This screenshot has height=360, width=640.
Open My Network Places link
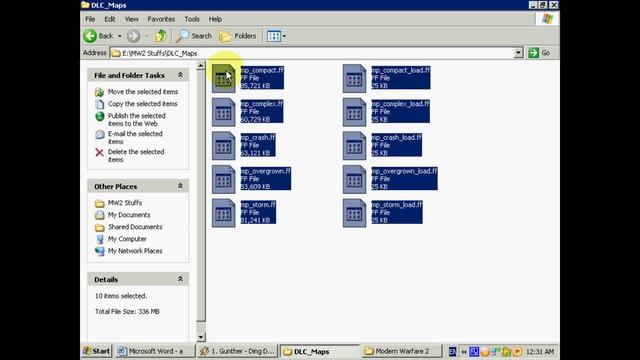click(x=135, y=251)
